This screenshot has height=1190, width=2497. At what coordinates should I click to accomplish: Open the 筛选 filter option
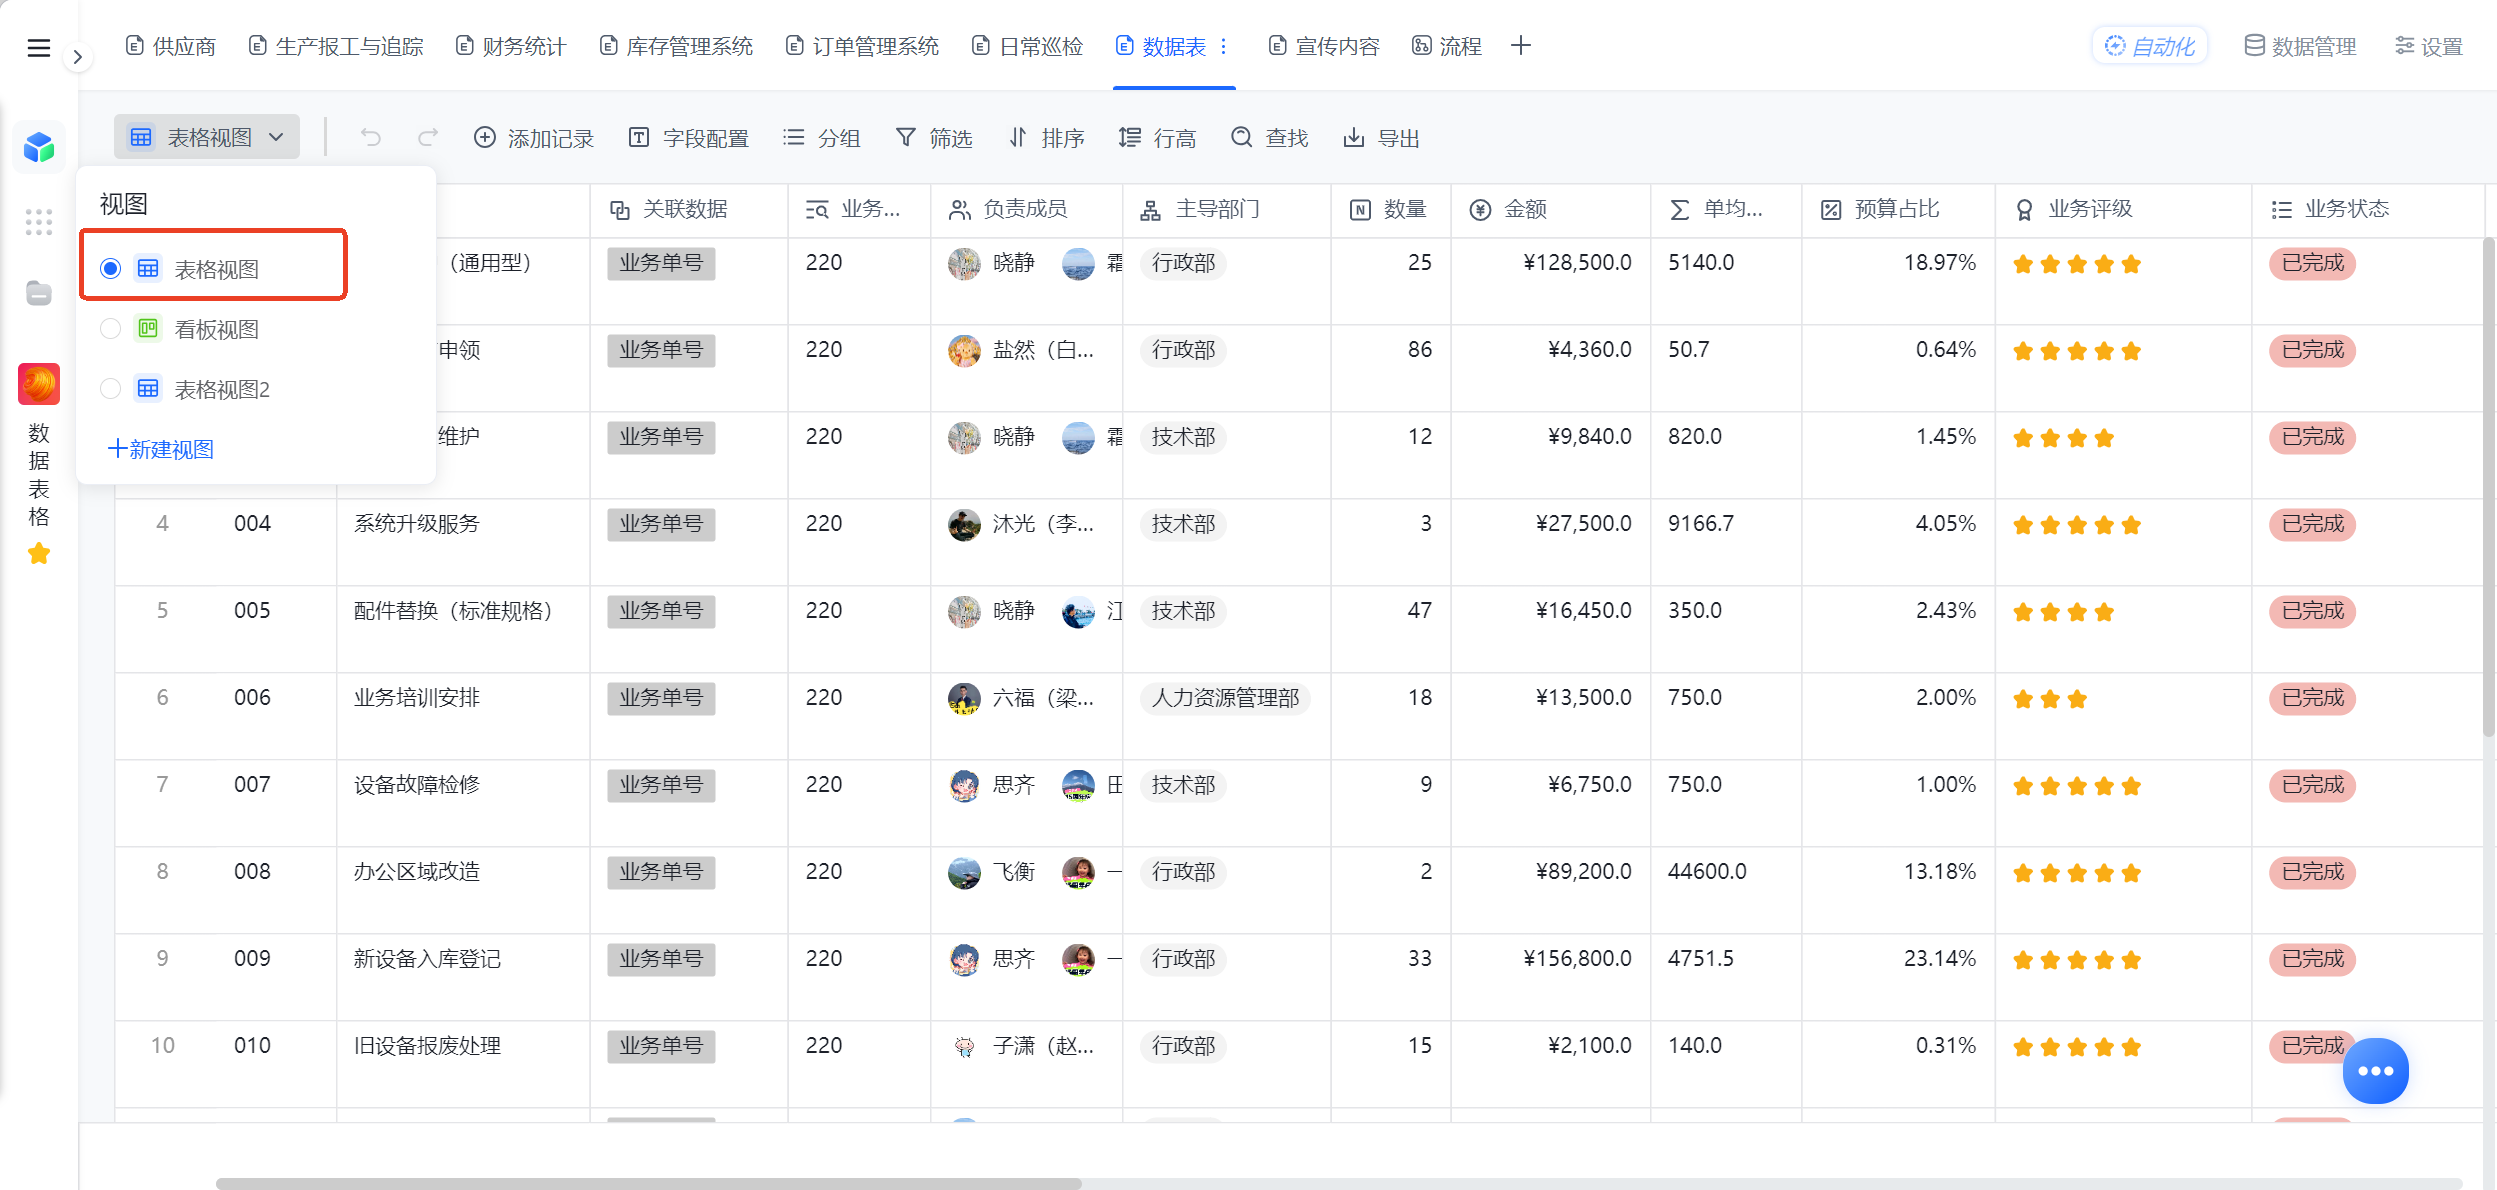point(934,138)
